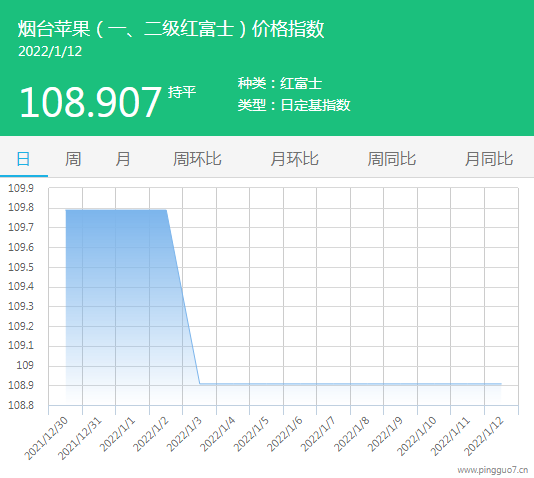Click the chart title 烟台苹果价格指数
534x478 pixels.
pos(171,29)
